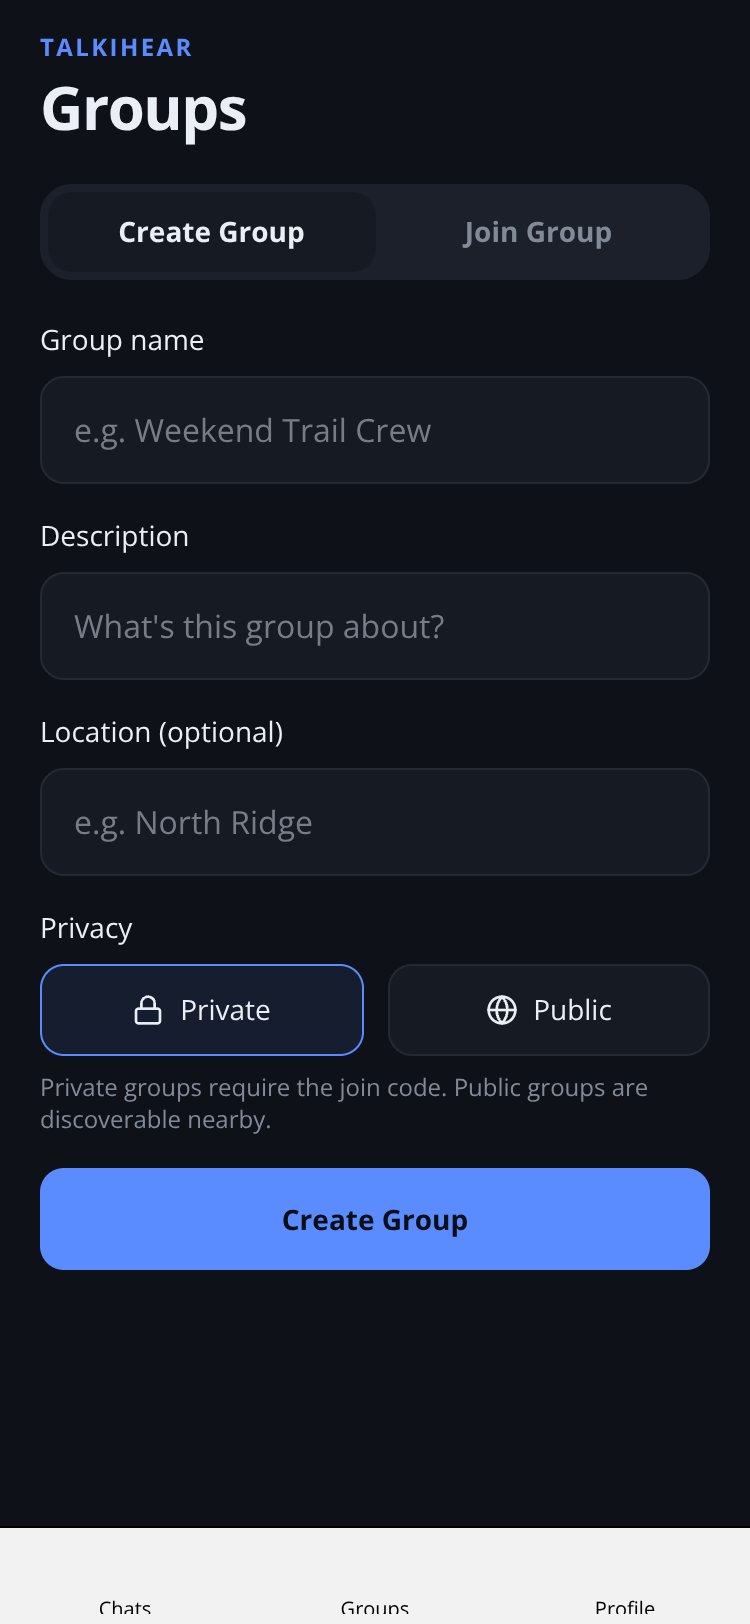The image size is (750, 1624).
Task: Switch to the Create Group tab
Action: pyautogui.click(x=211, y=232)
